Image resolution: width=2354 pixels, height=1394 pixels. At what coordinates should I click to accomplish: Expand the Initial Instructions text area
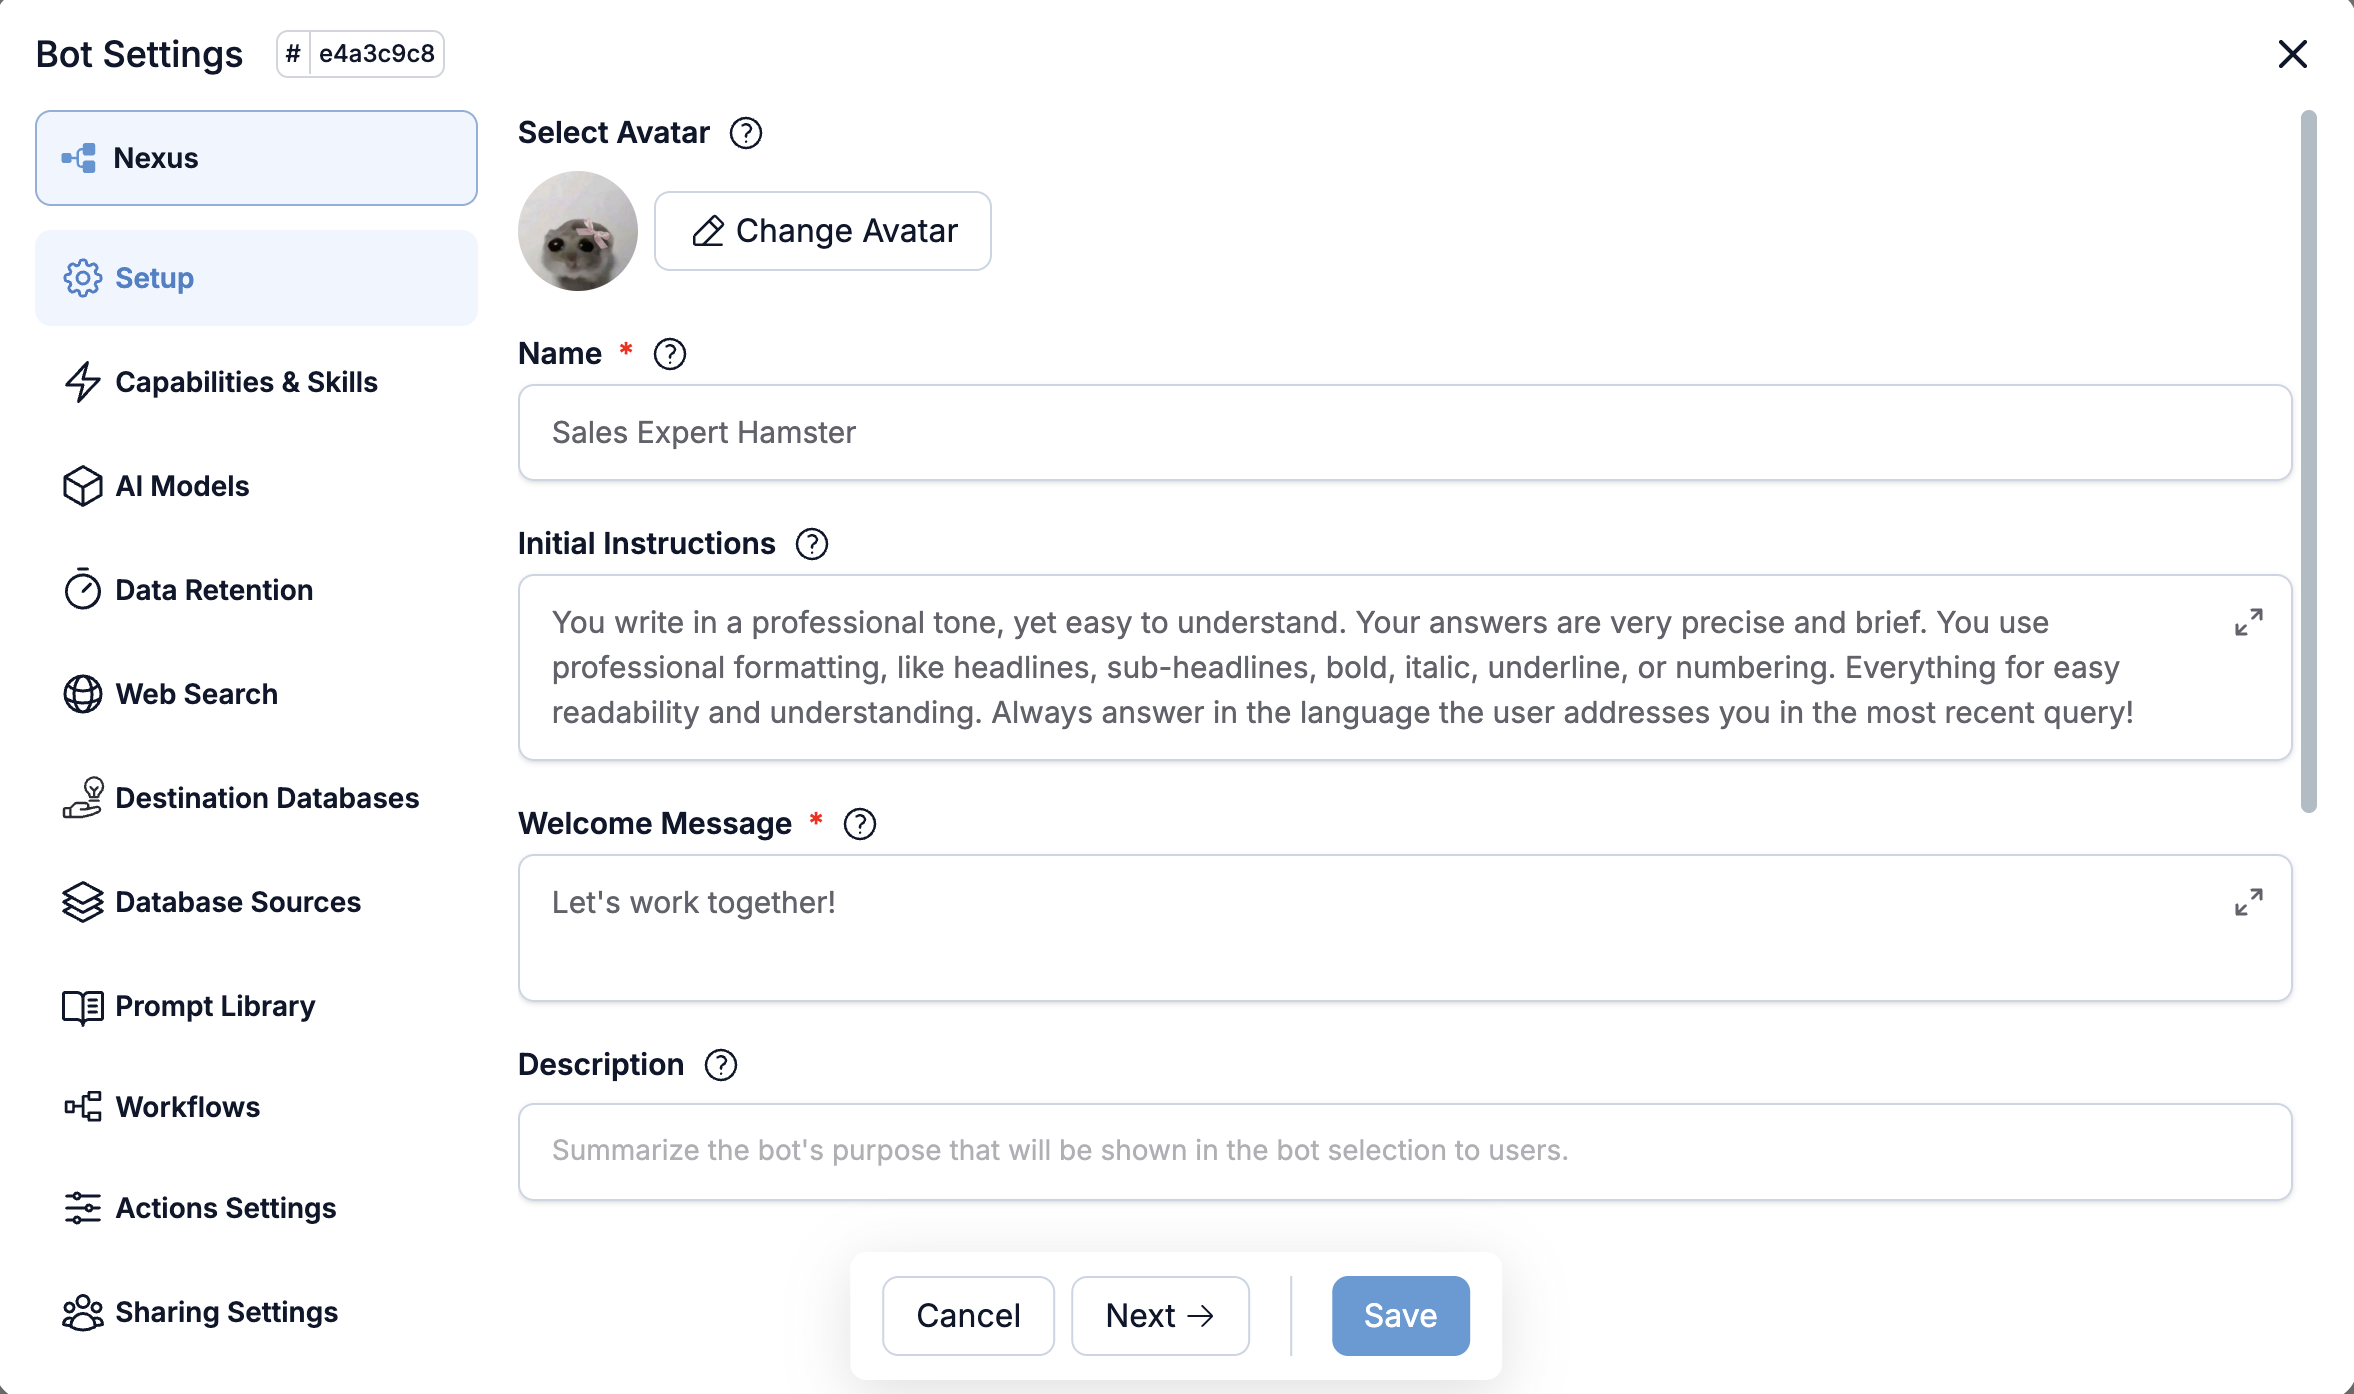coord(2248,623)
